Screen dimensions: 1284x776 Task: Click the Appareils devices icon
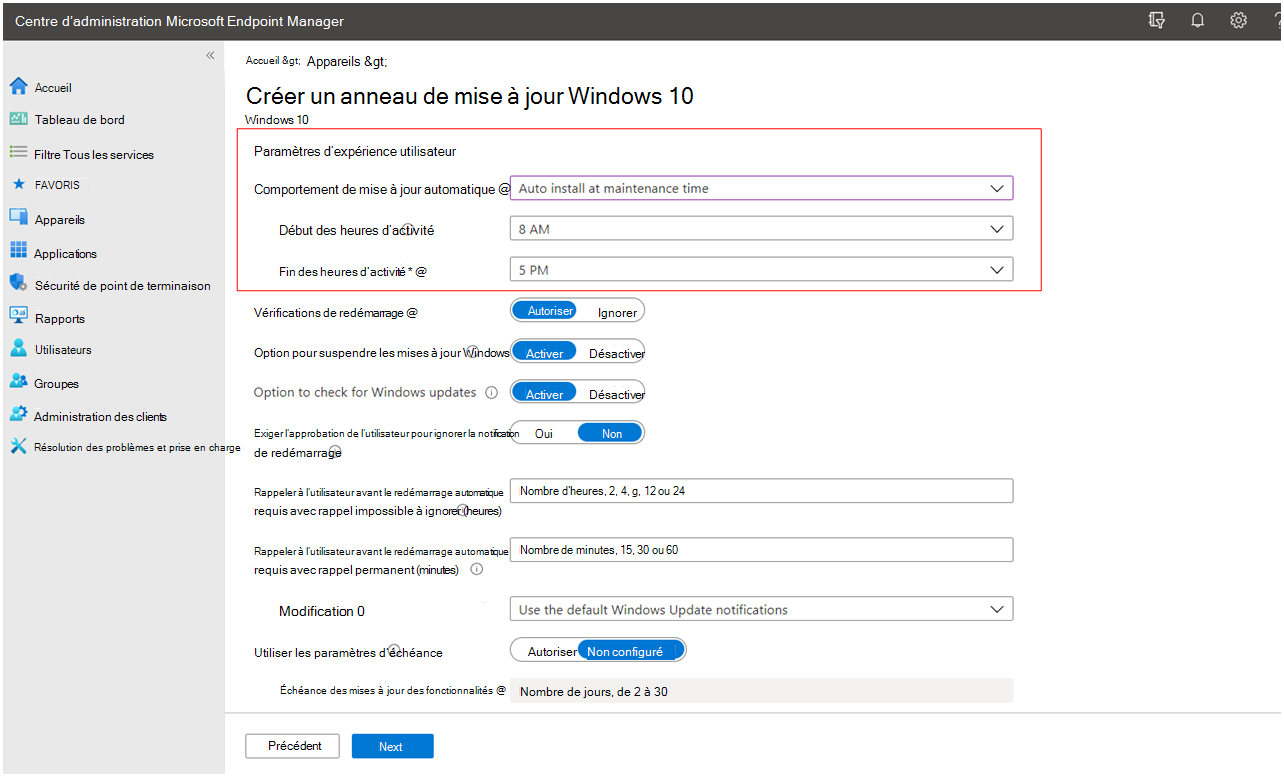tap(18, 218)
